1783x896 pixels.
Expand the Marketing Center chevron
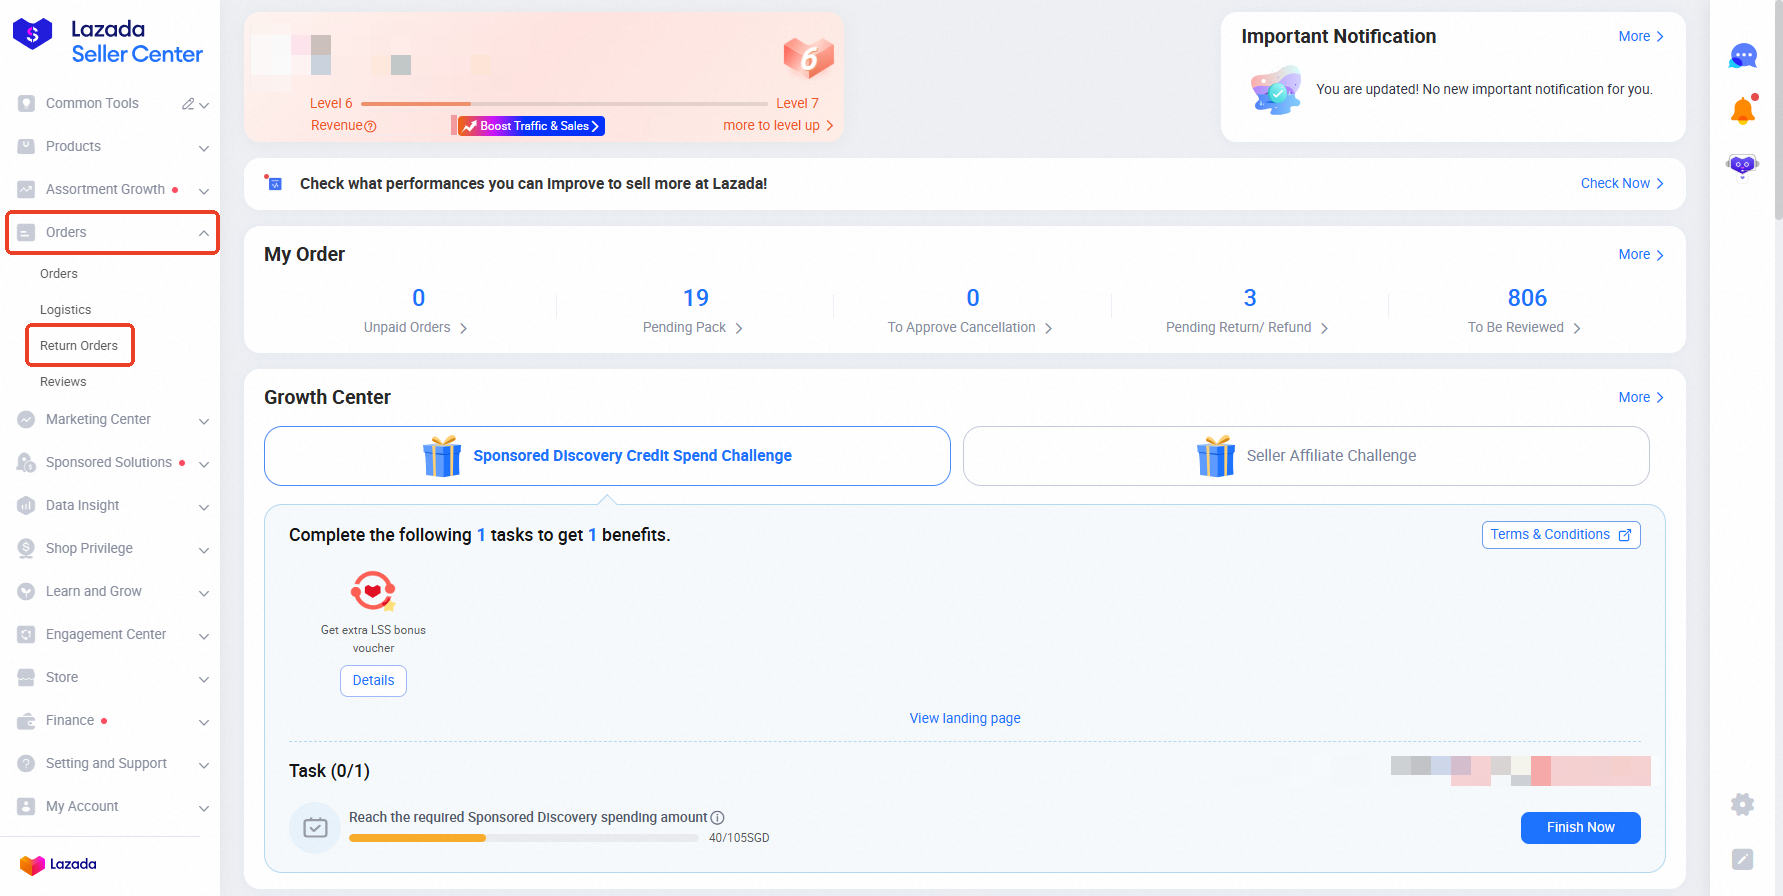204,421
